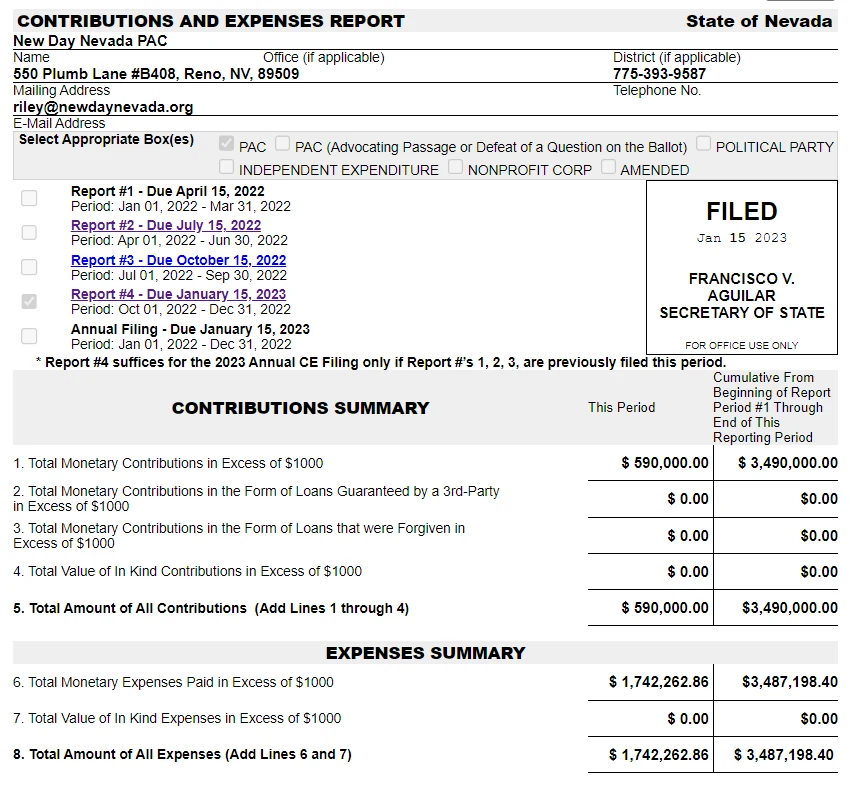Click Report #1 - Due April 15, 2022 text
Viewport: 850px width, 787px height.
coord(168,191)
